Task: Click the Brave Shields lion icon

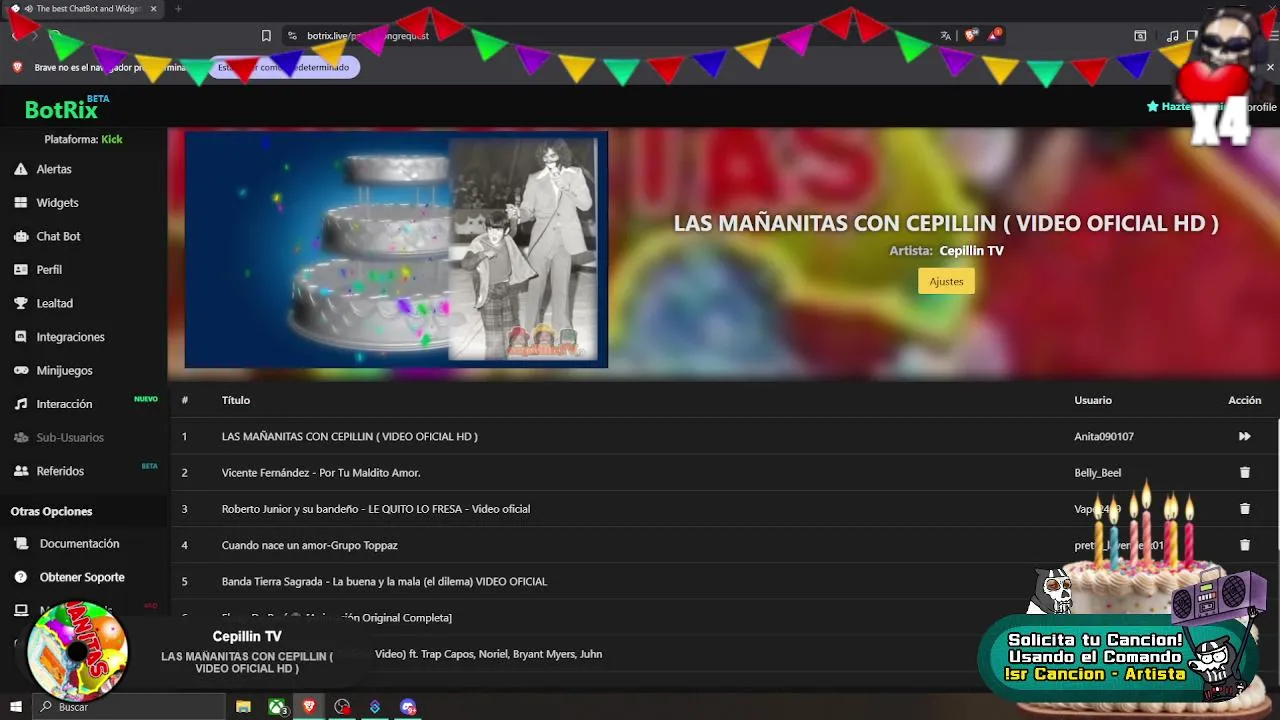Action: coord(970,35)
